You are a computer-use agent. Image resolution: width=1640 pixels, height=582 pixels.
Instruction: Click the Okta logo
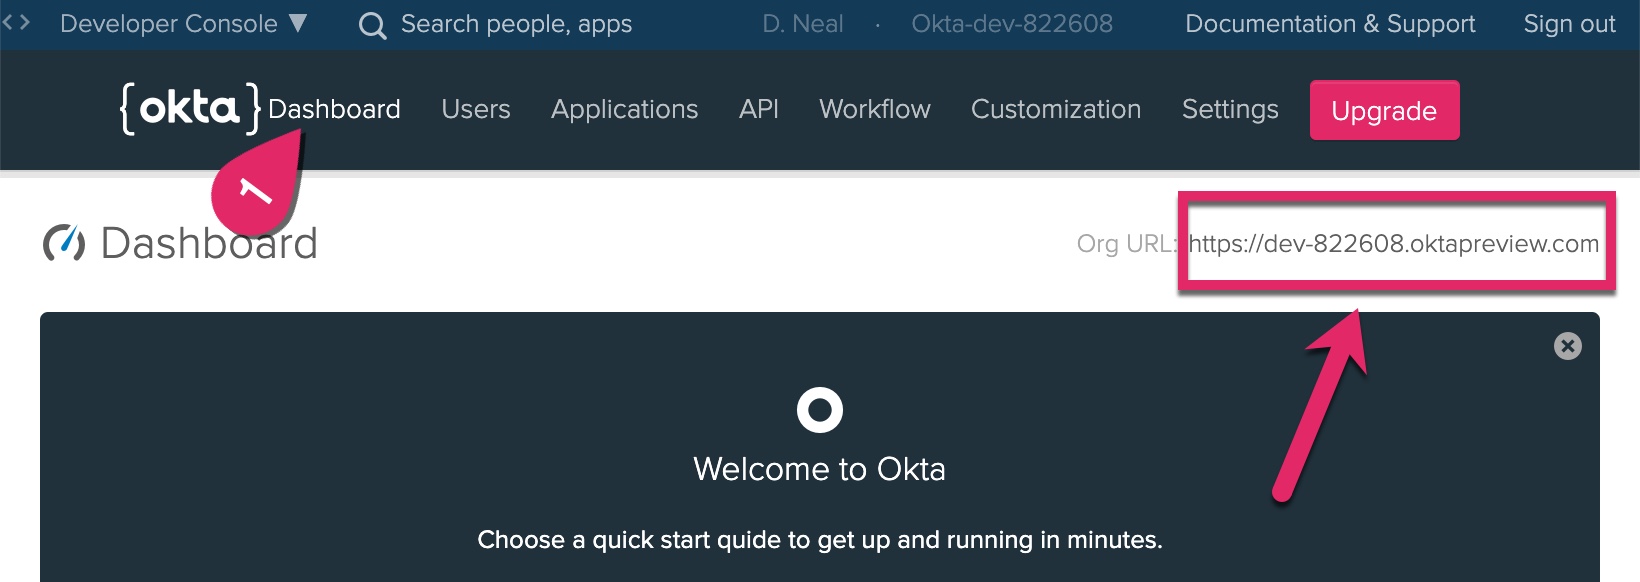pos(189,108)
